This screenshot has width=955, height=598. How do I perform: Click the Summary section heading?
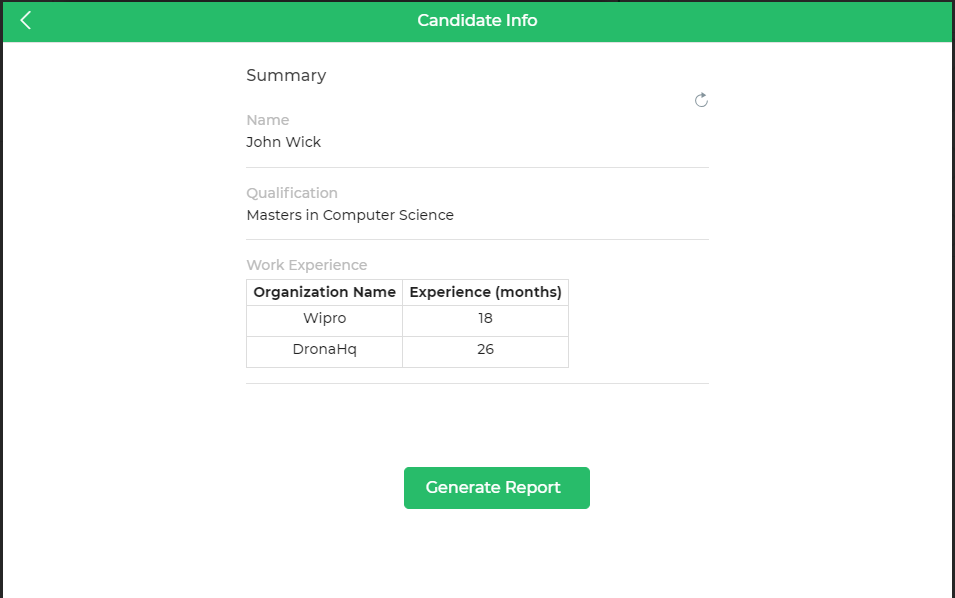click(x=286, y=75)
